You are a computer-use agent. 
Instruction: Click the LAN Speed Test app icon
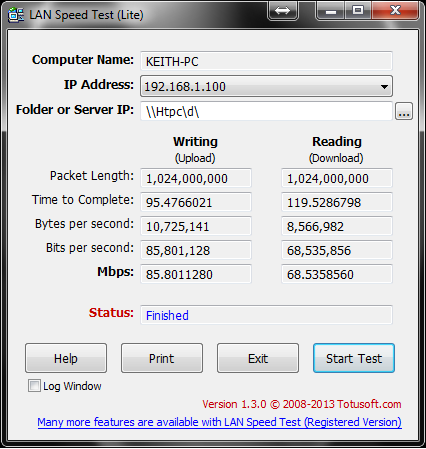pos(16,15)
